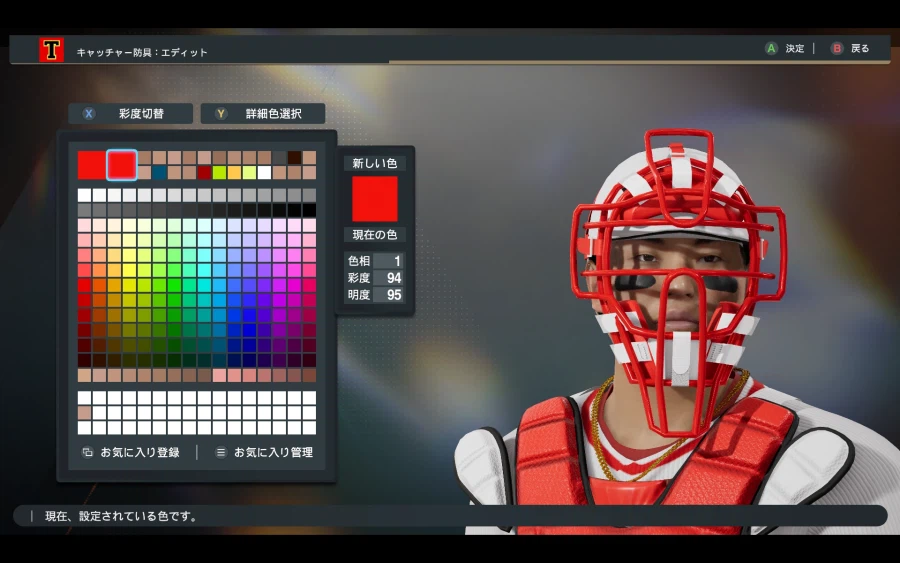Click the Y button icon for 詳細色選択

click(221, 114)
